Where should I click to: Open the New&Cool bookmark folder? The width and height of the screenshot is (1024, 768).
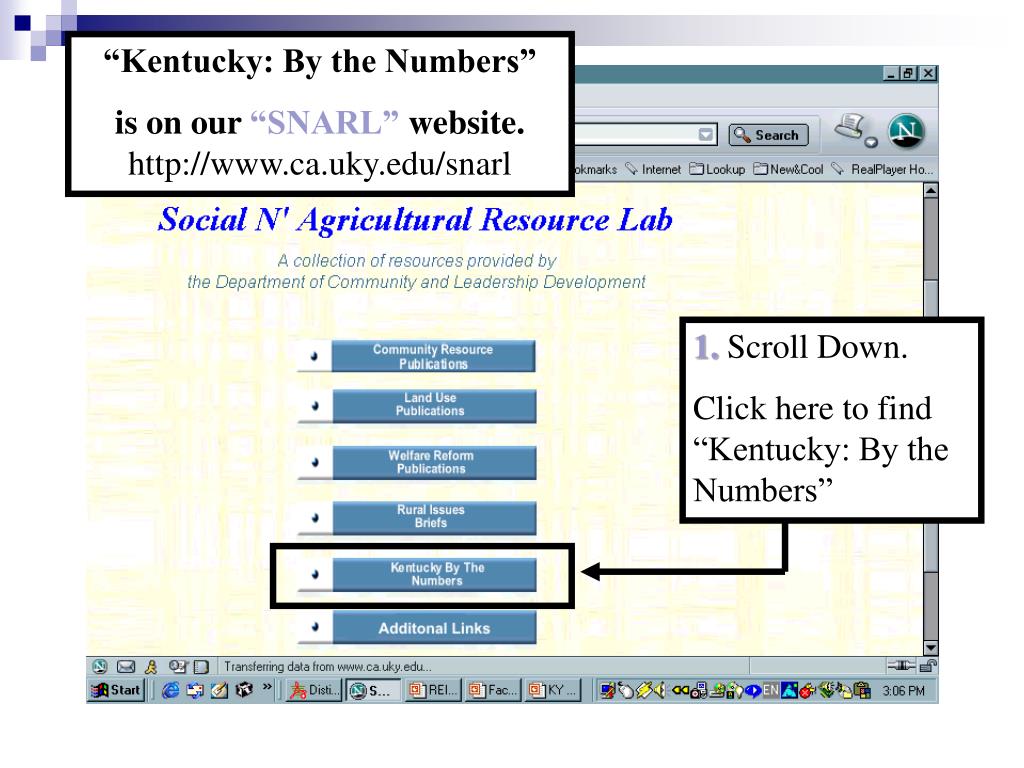pos(788,169)
